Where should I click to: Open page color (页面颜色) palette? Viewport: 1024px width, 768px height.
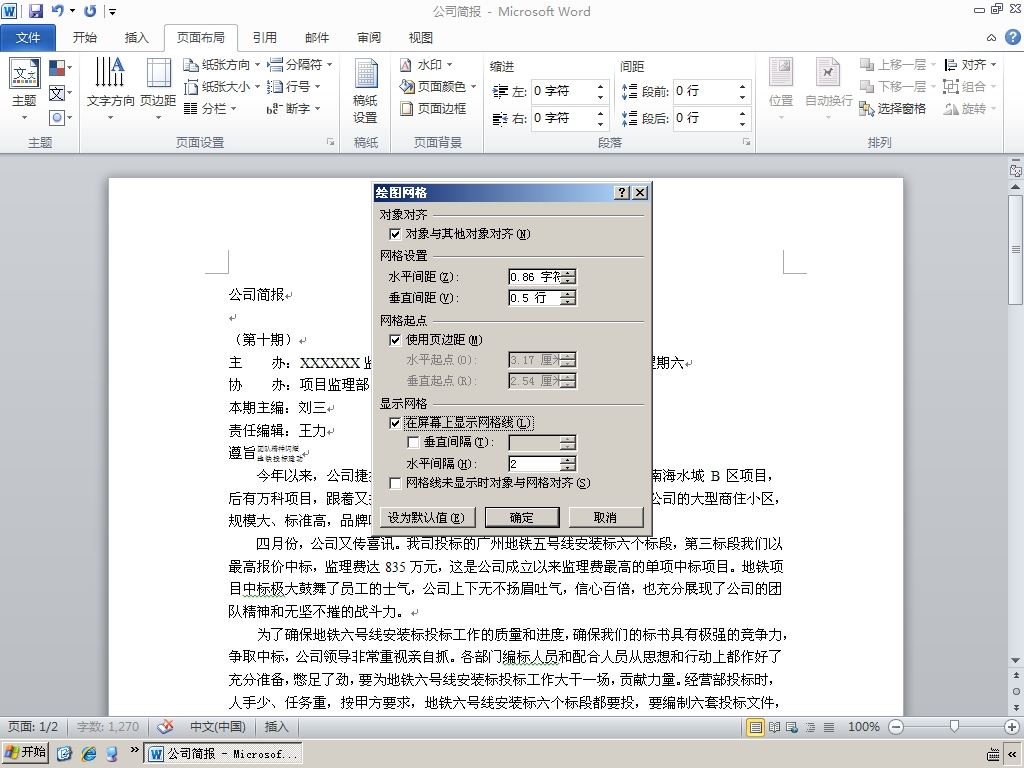coord(437,86)
